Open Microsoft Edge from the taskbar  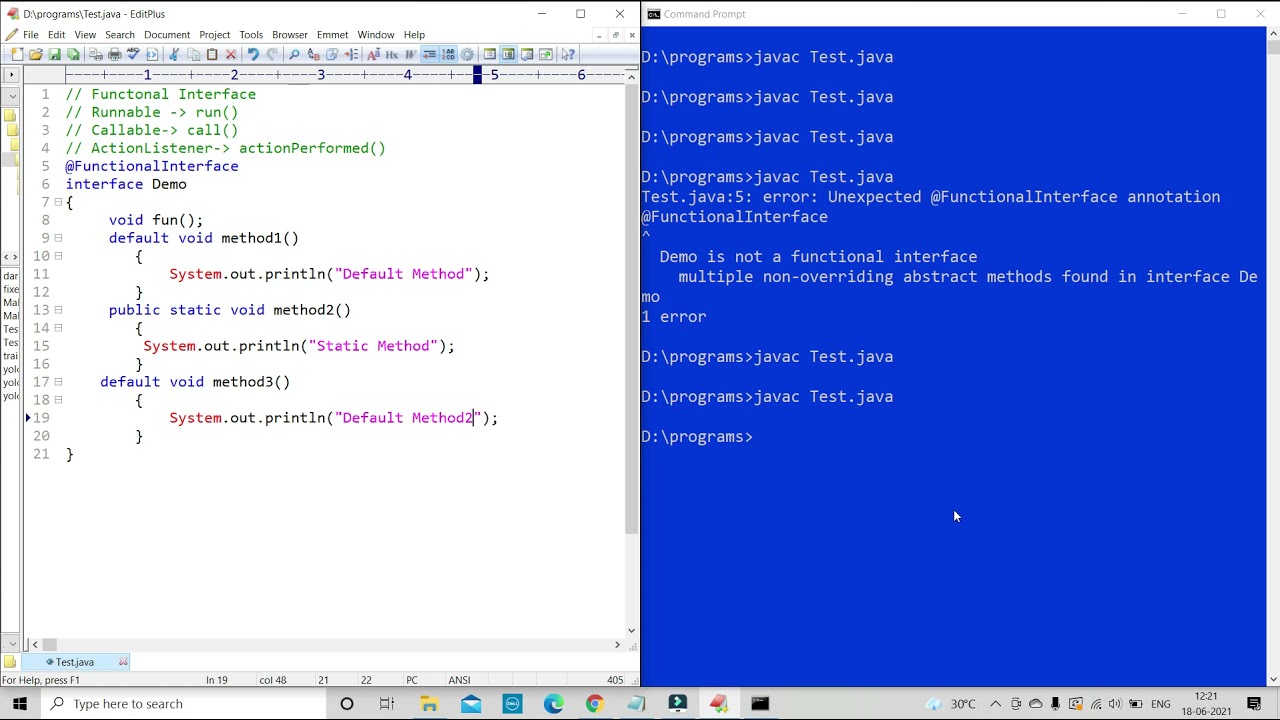553,704
